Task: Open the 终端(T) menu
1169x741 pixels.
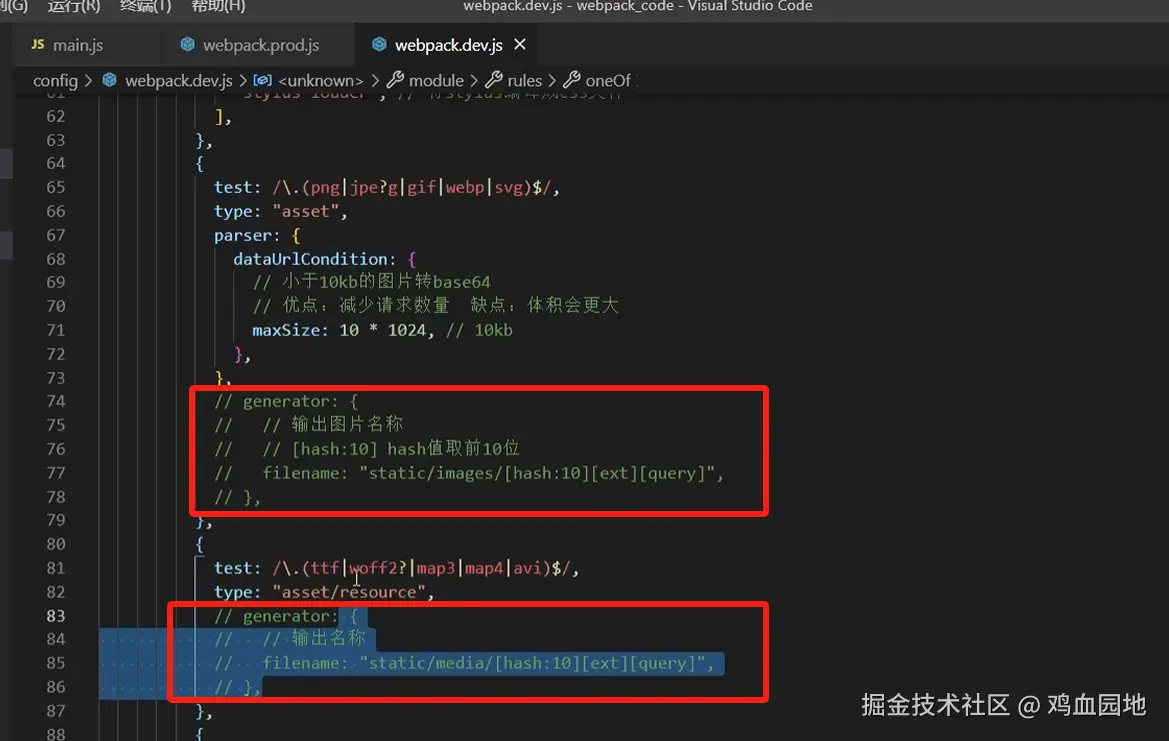Action: pos(145,6)
